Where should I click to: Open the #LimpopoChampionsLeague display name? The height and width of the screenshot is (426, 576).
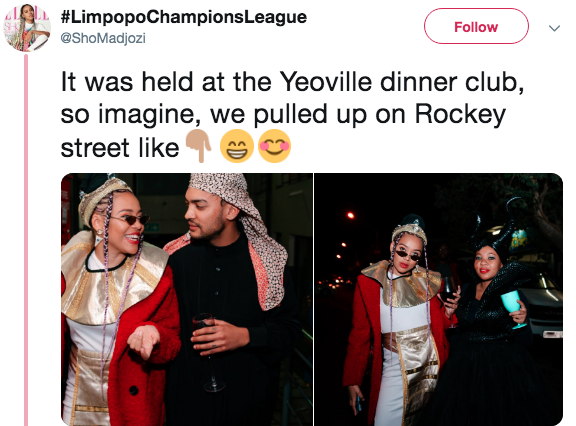pos(184,17)
